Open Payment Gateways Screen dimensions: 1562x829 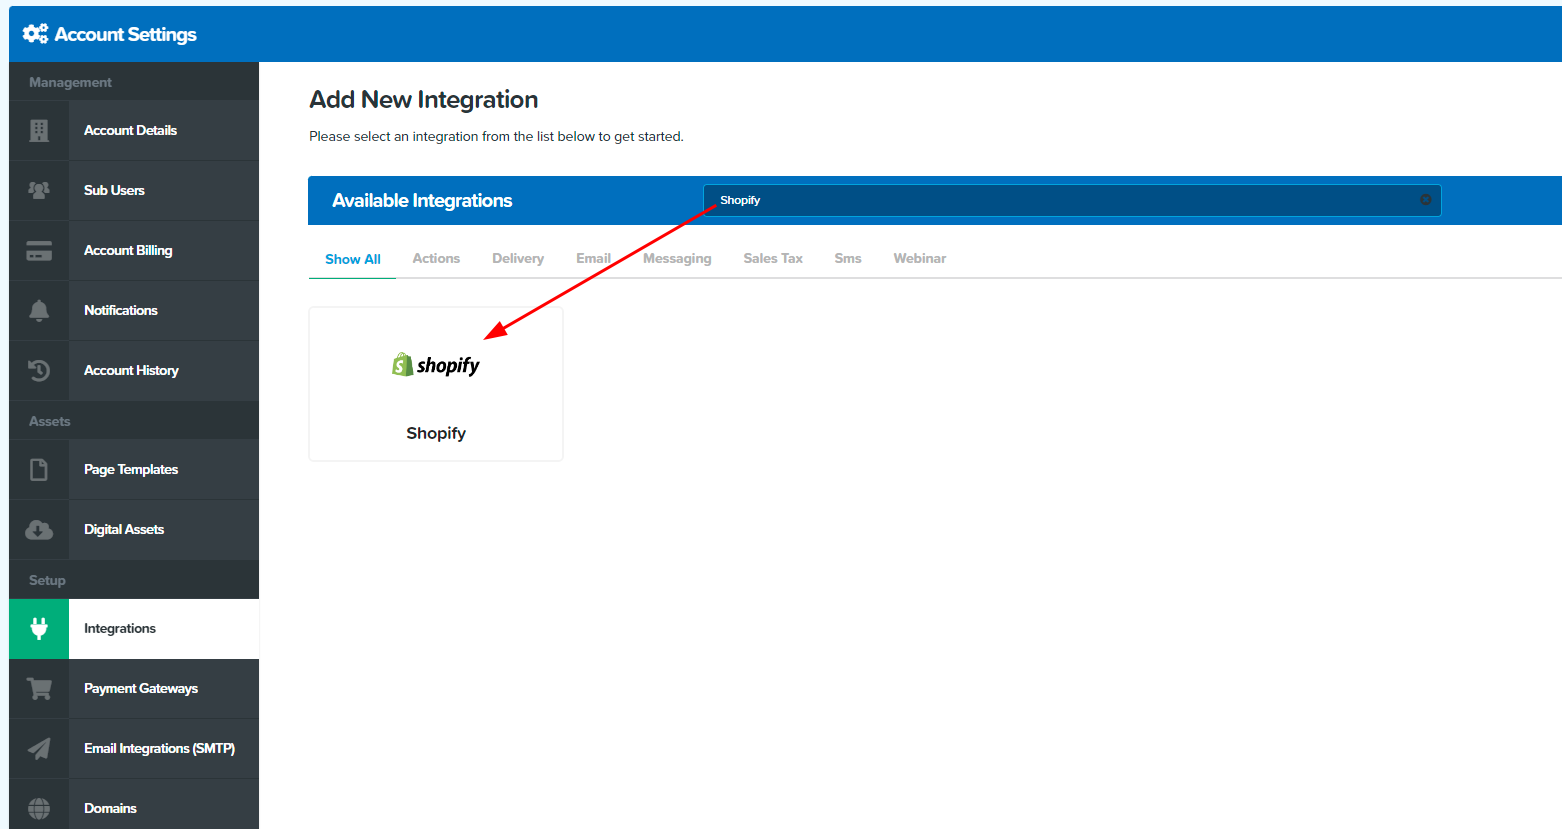coord(134,688)
